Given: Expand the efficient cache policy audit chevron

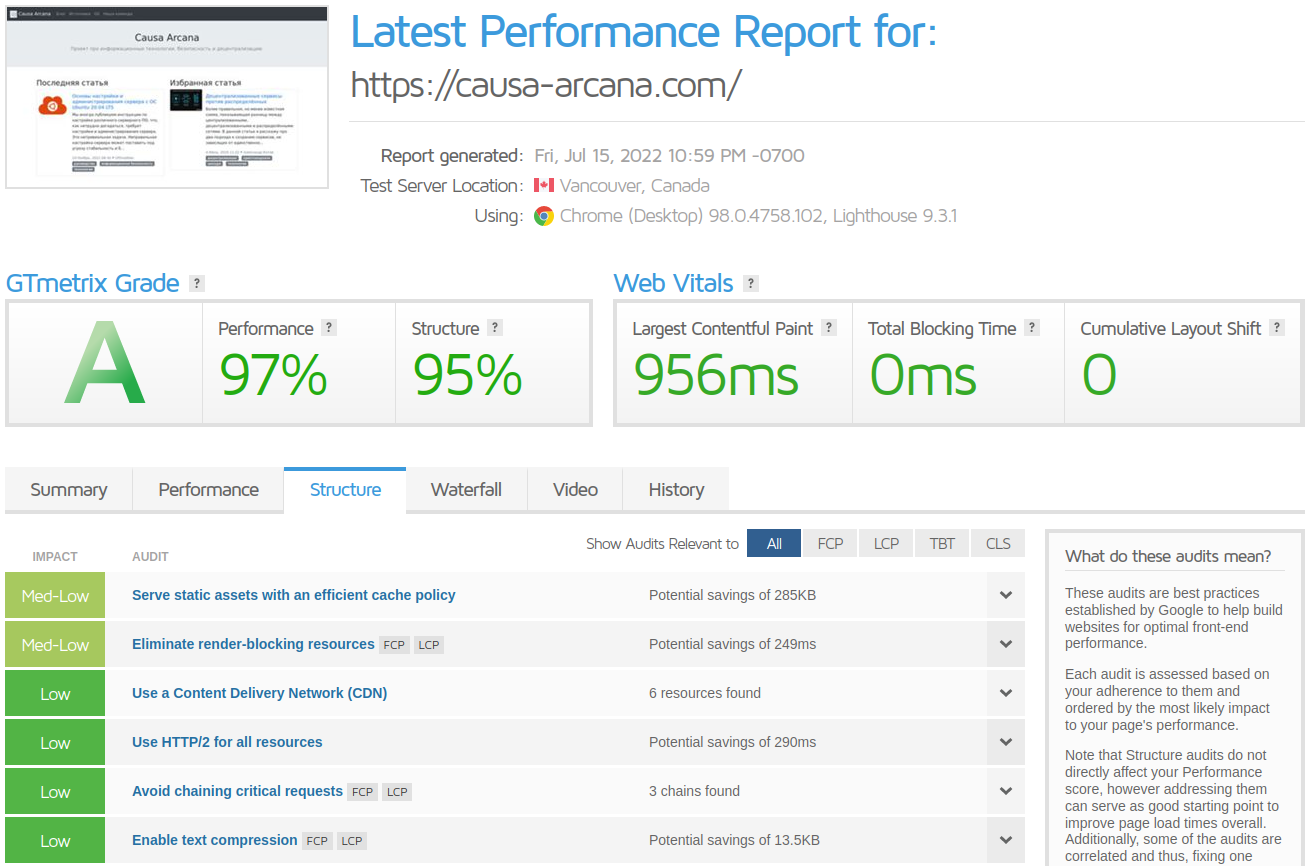Looking at the screenshot, I should tap(1006, 596).
